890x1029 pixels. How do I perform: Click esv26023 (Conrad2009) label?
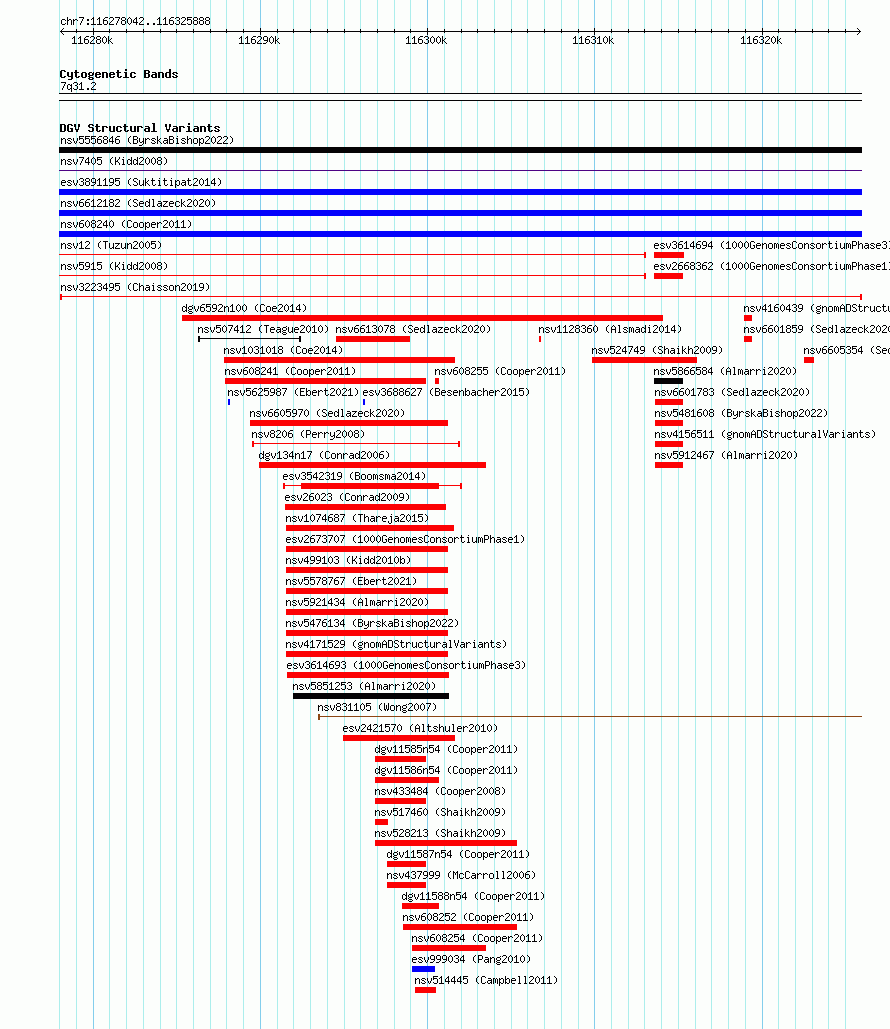click(x=347, y=497)
